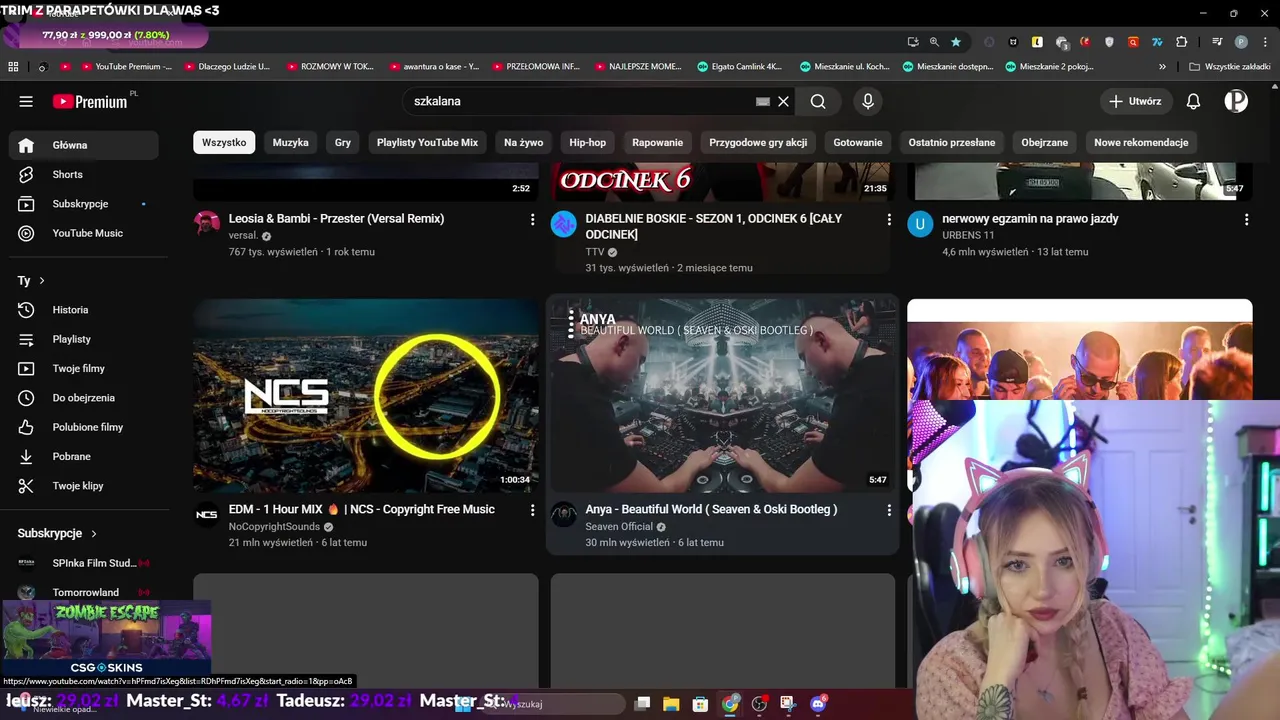1280x720 pixels.
Task: Select the Gry filter chip
Action: 343,143
